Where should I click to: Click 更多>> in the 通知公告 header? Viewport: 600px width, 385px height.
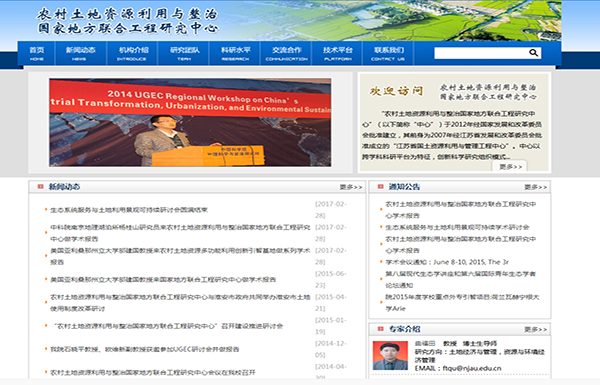(x=536, y=187)
